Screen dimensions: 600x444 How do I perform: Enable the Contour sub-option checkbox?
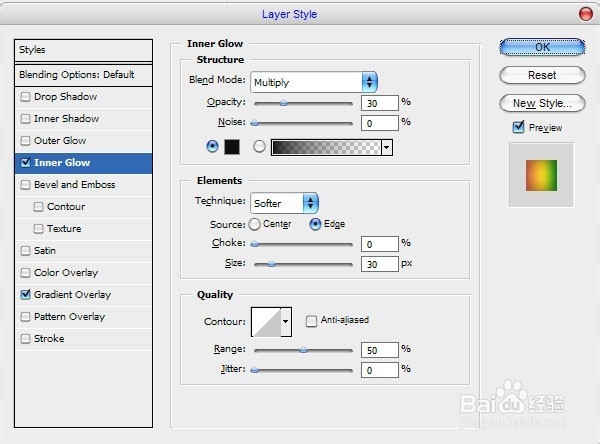[38, 207]
